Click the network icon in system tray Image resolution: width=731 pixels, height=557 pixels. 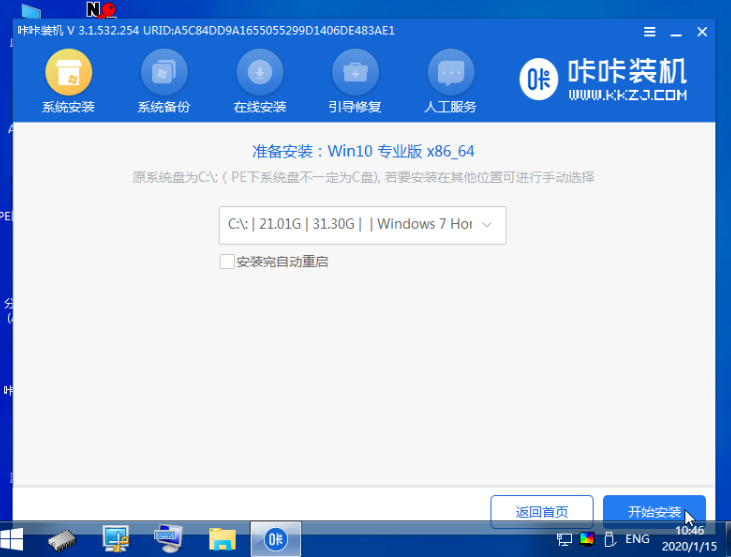pyautogui.click(x=564, y=540)
